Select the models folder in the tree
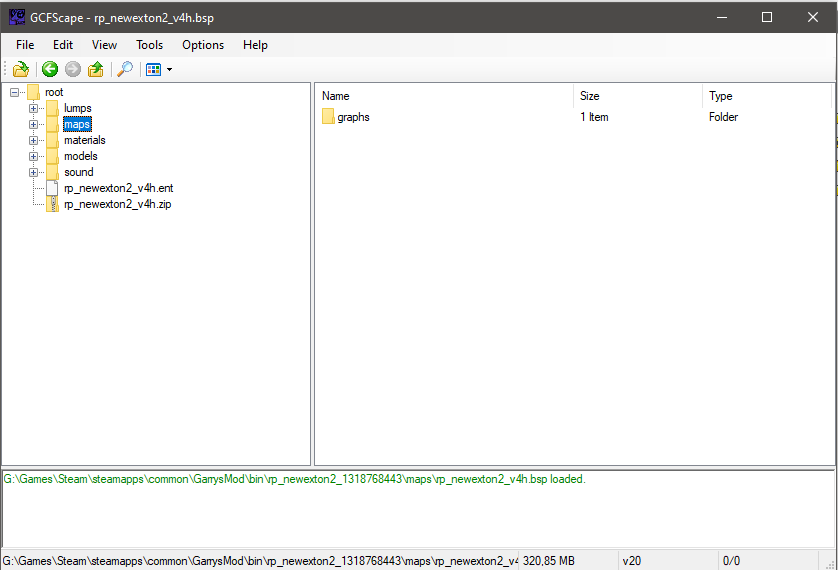 (x=80, y=156)
